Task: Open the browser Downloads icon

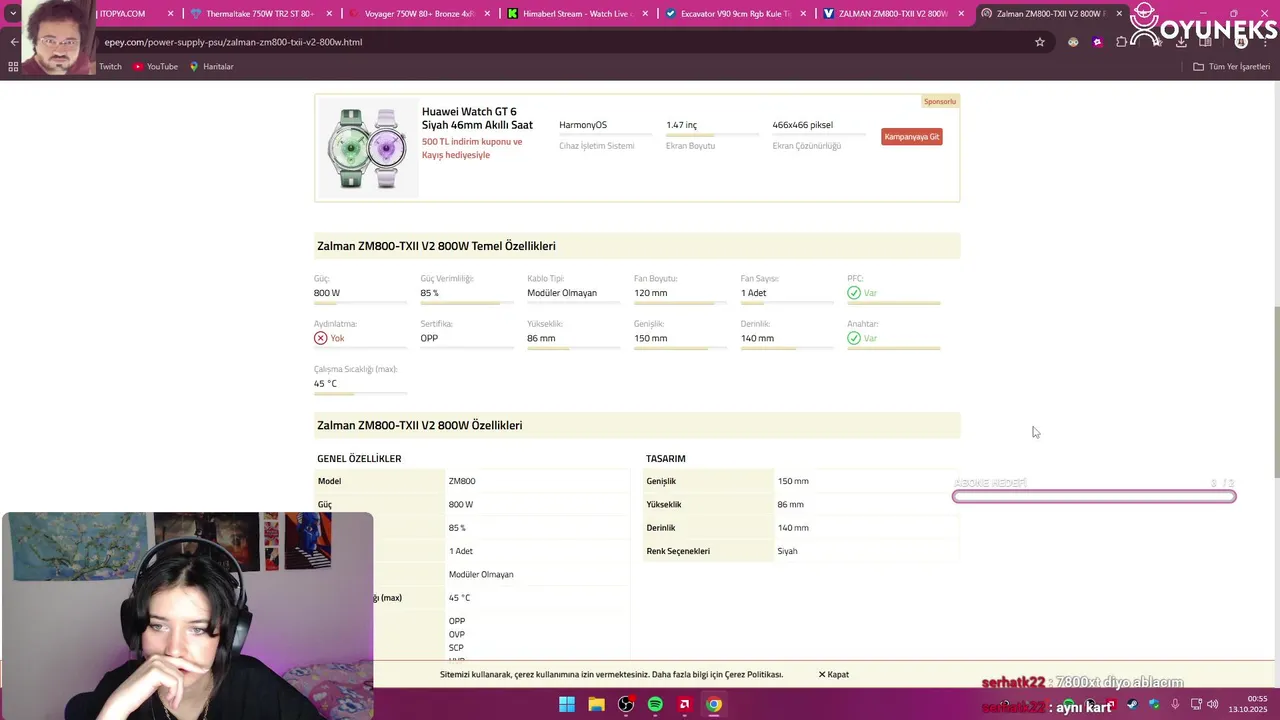Action: [1181, 42]
